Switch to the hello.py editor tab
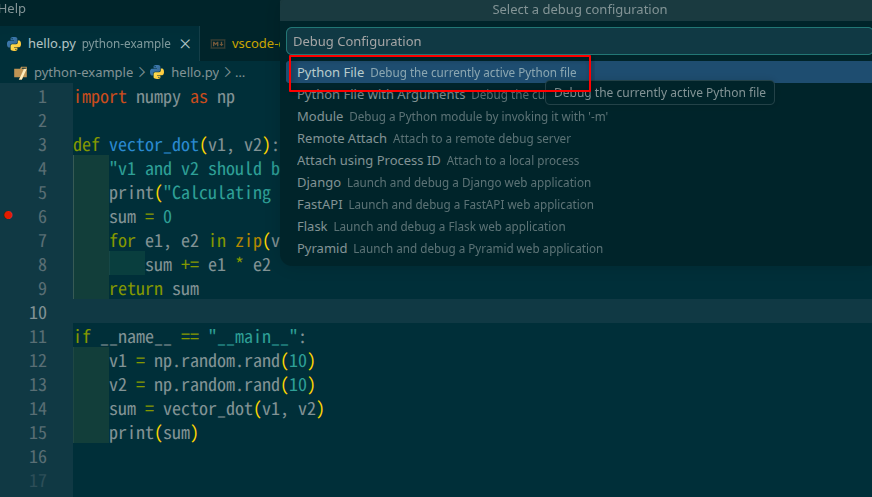The image size is (872, 497). click(x=99, y=43)
